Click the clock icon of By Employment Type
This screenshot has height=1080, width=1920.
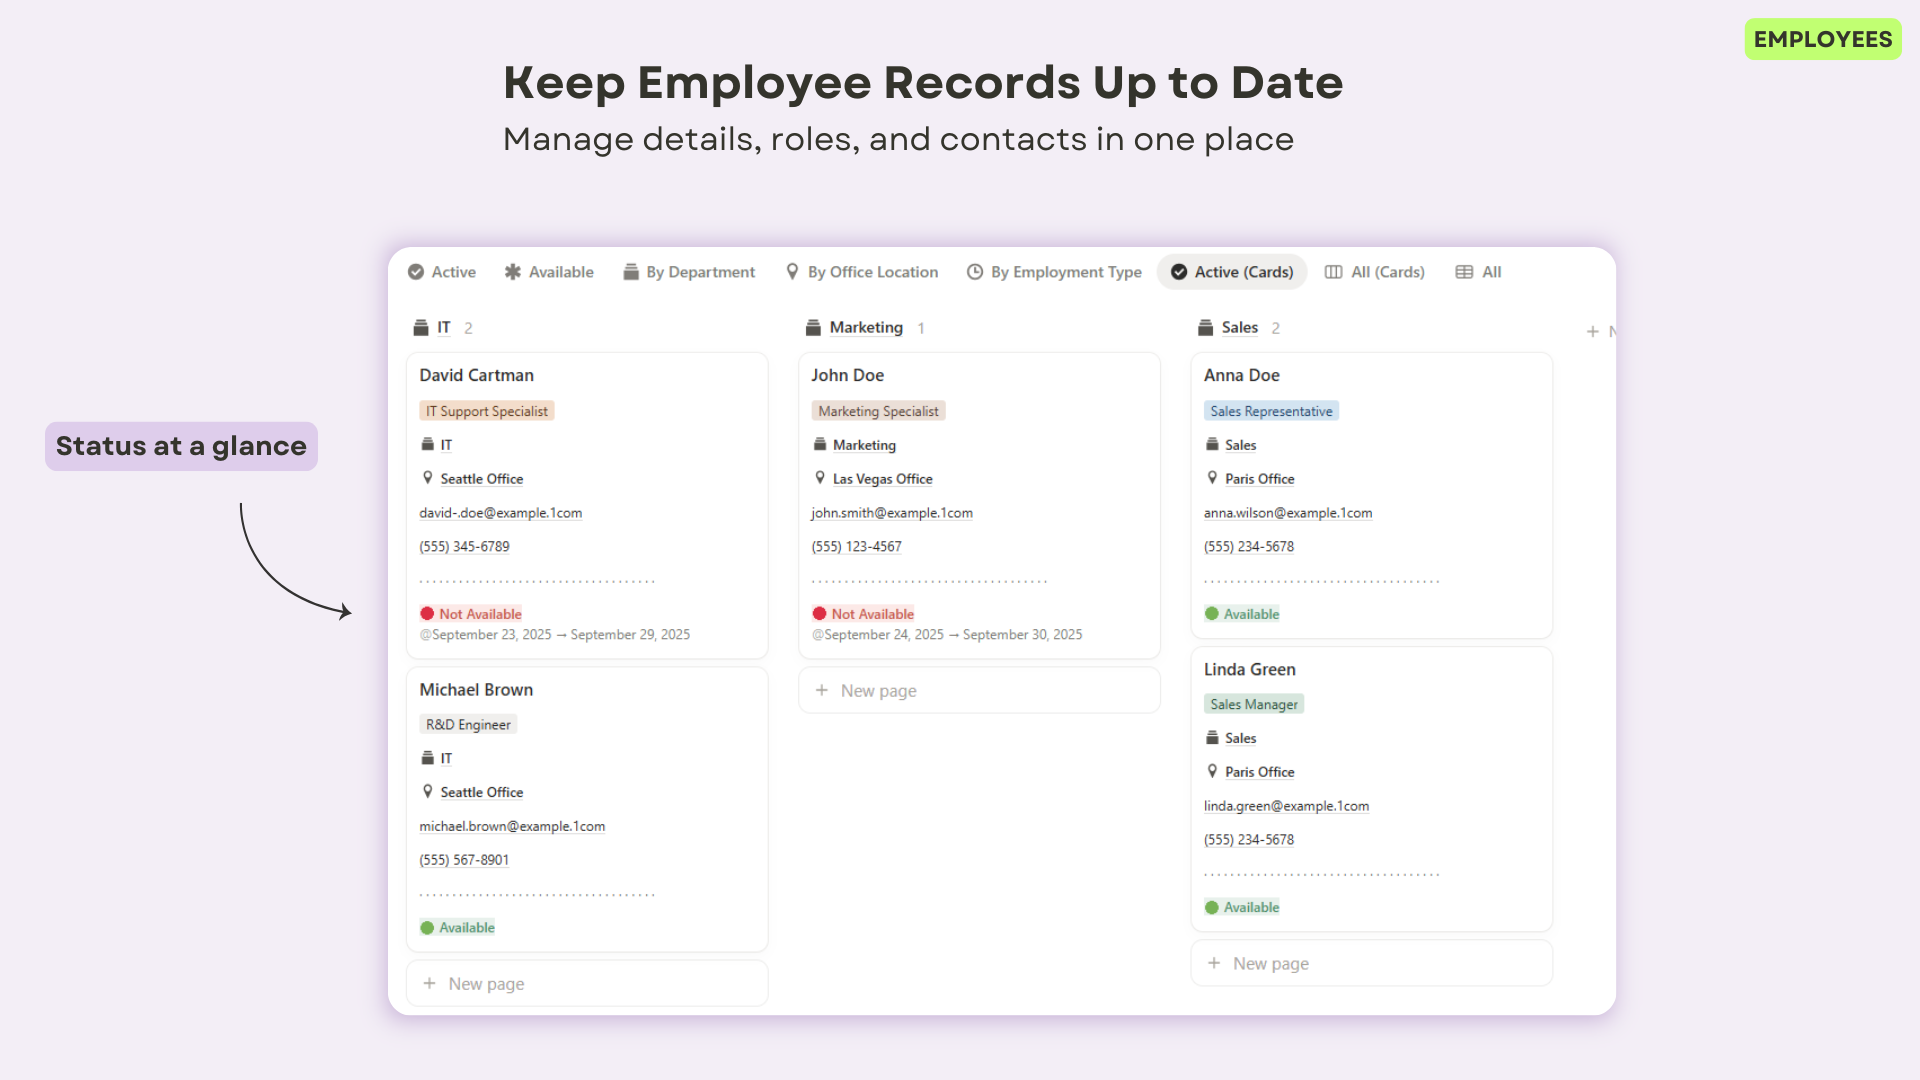pos(975,272)
